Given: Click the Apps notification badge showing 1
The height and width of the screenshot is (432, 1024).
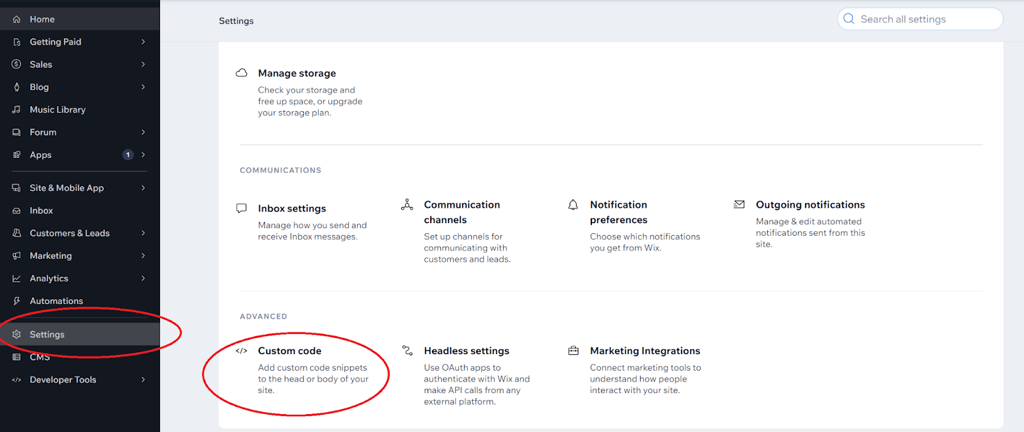Looking at the screenshot, I should [x=128, y=155].
